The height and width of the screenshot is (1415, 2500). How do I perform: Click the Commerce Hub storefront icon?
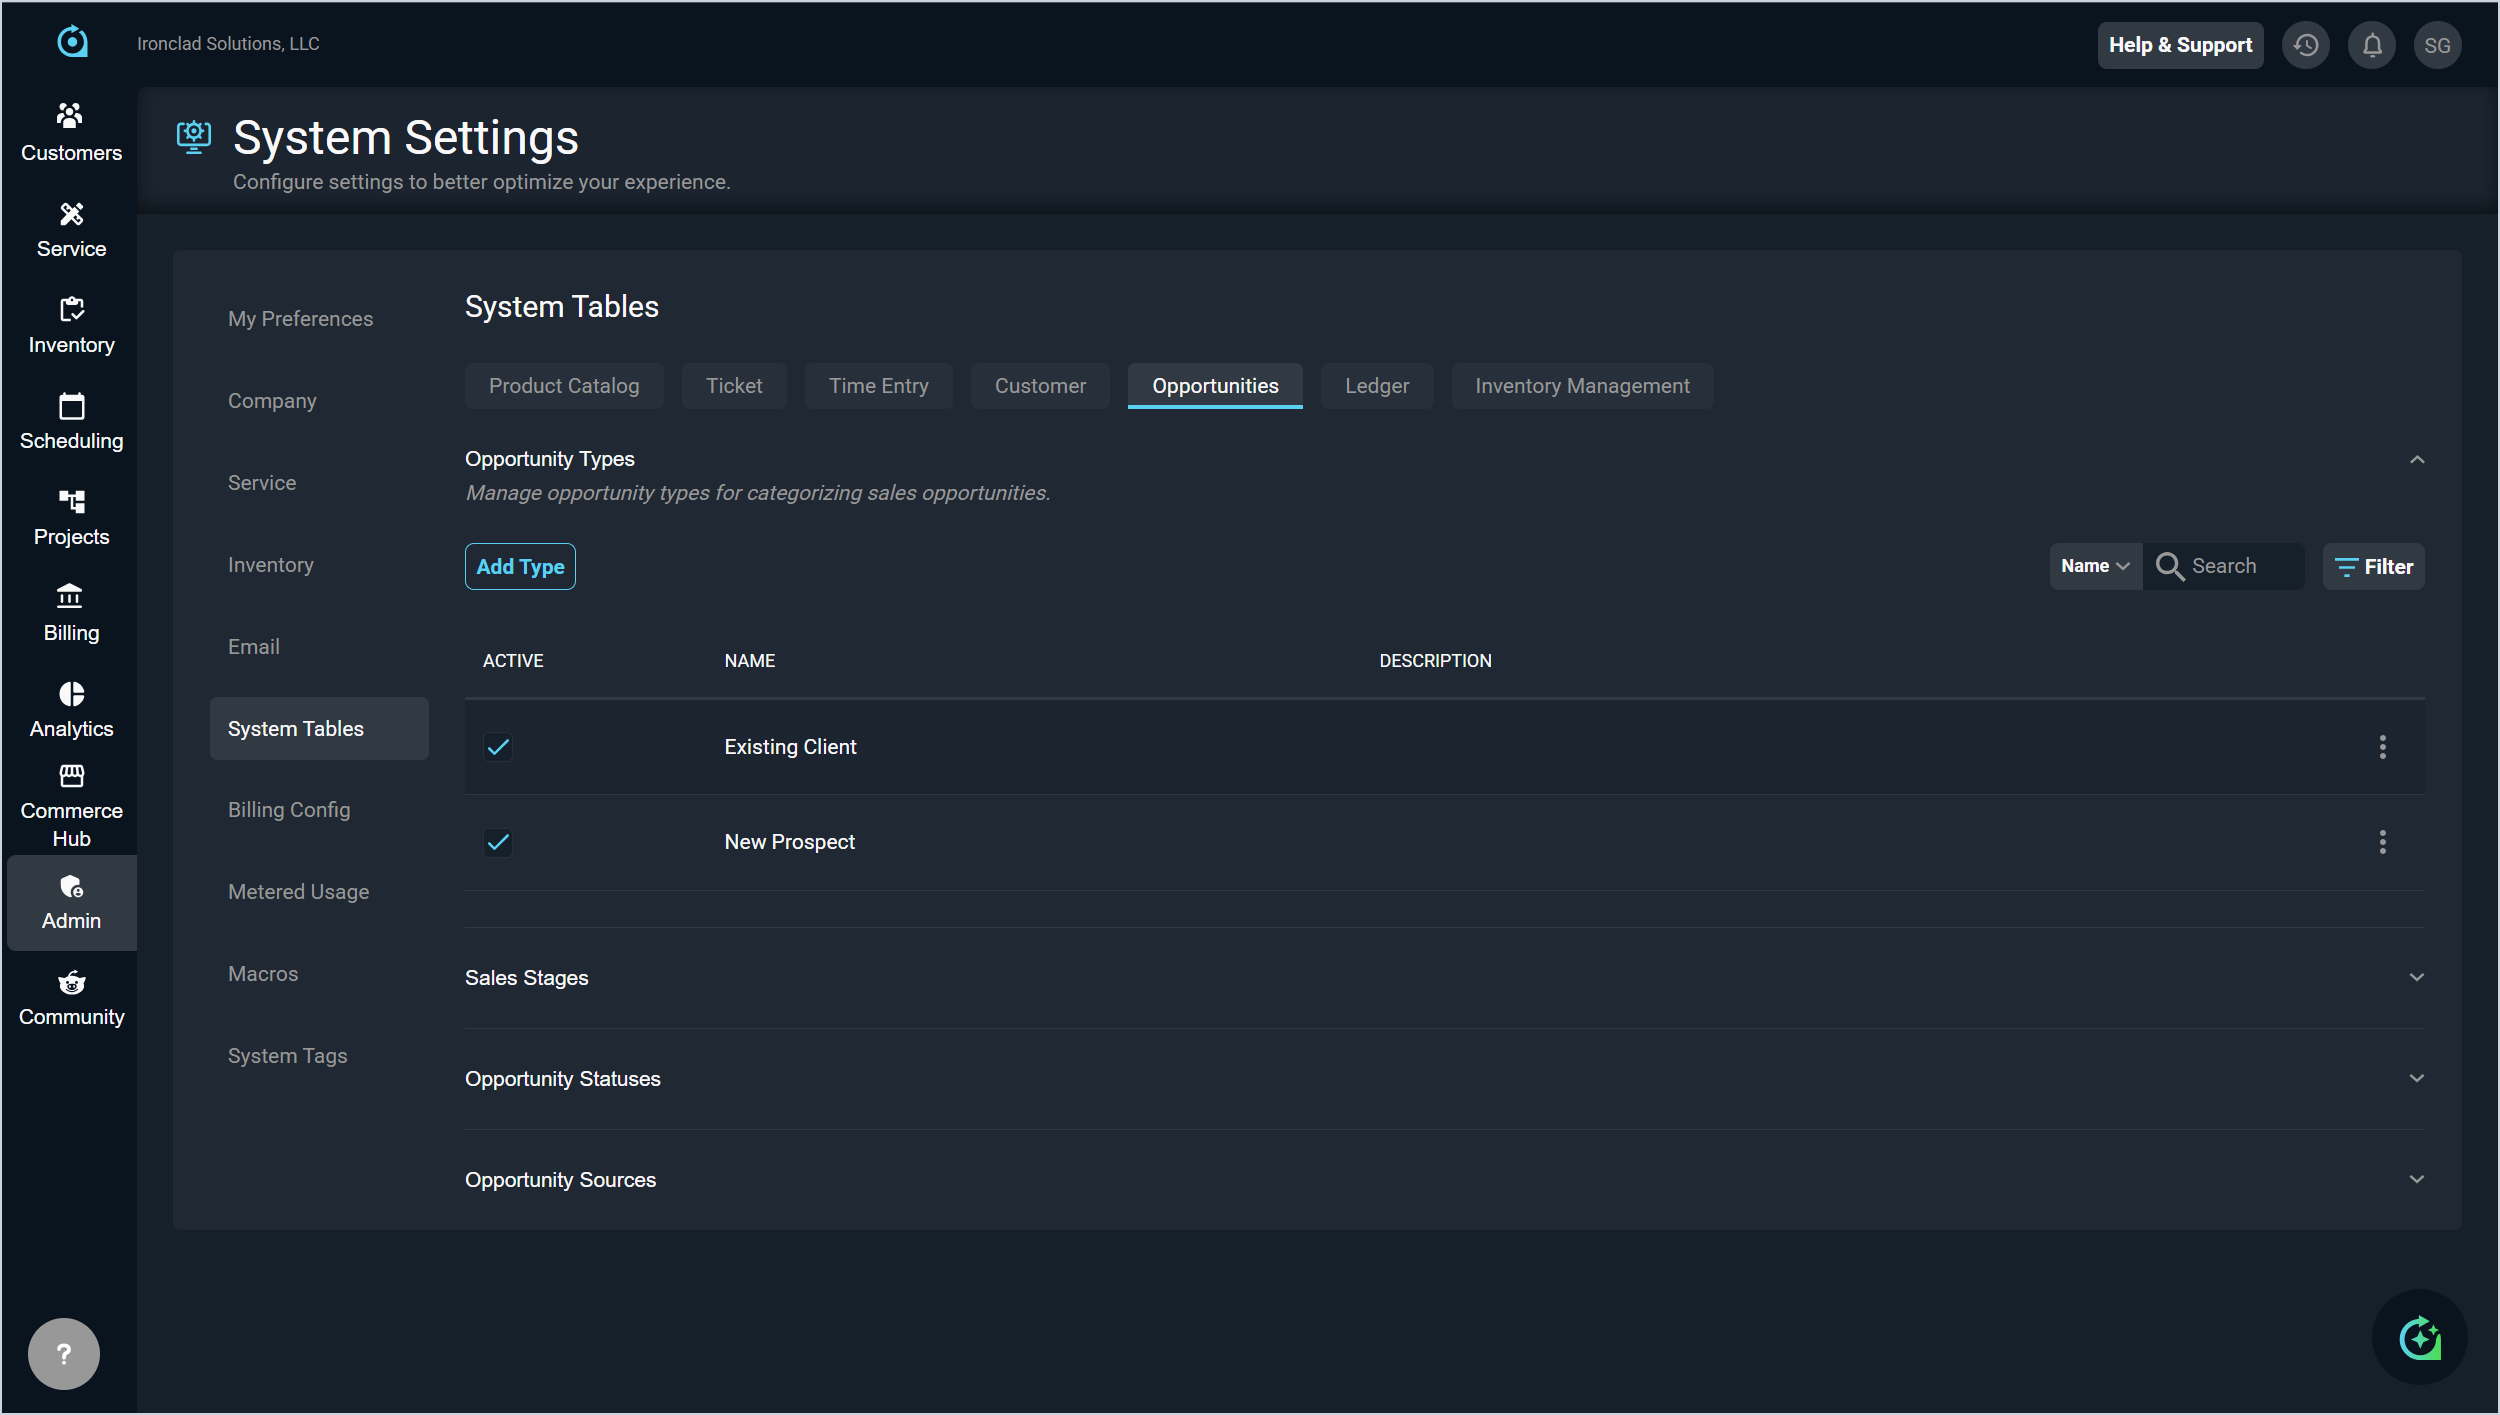(71, 776)
